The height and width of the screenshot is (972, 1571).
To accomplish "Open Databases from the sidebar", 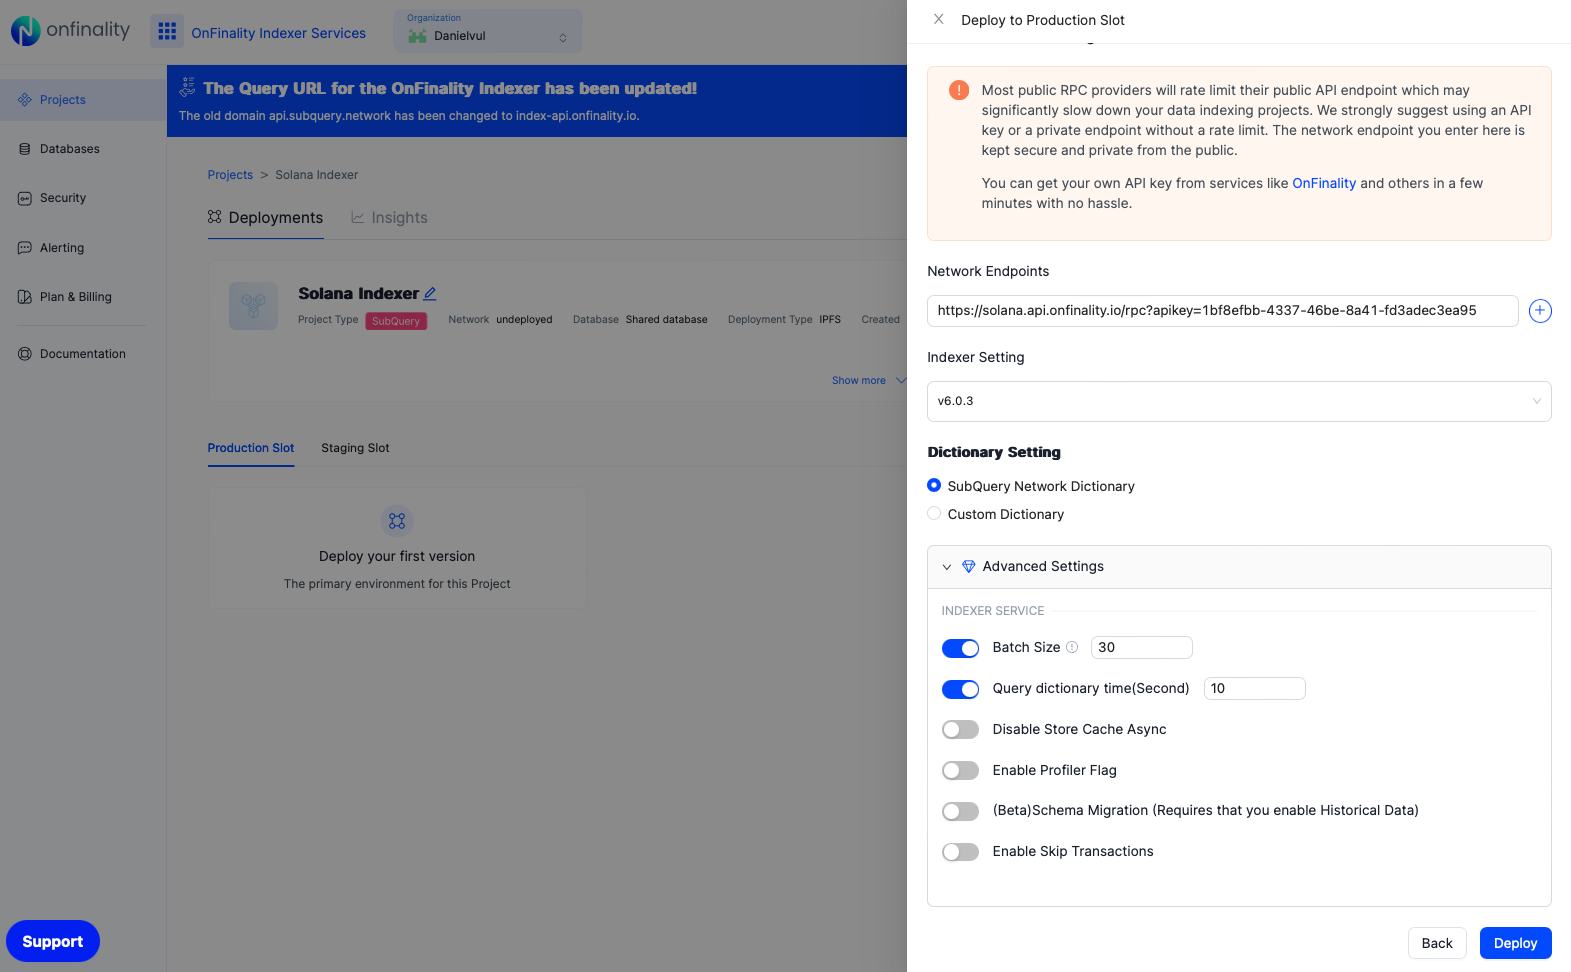I will (69, 149).
